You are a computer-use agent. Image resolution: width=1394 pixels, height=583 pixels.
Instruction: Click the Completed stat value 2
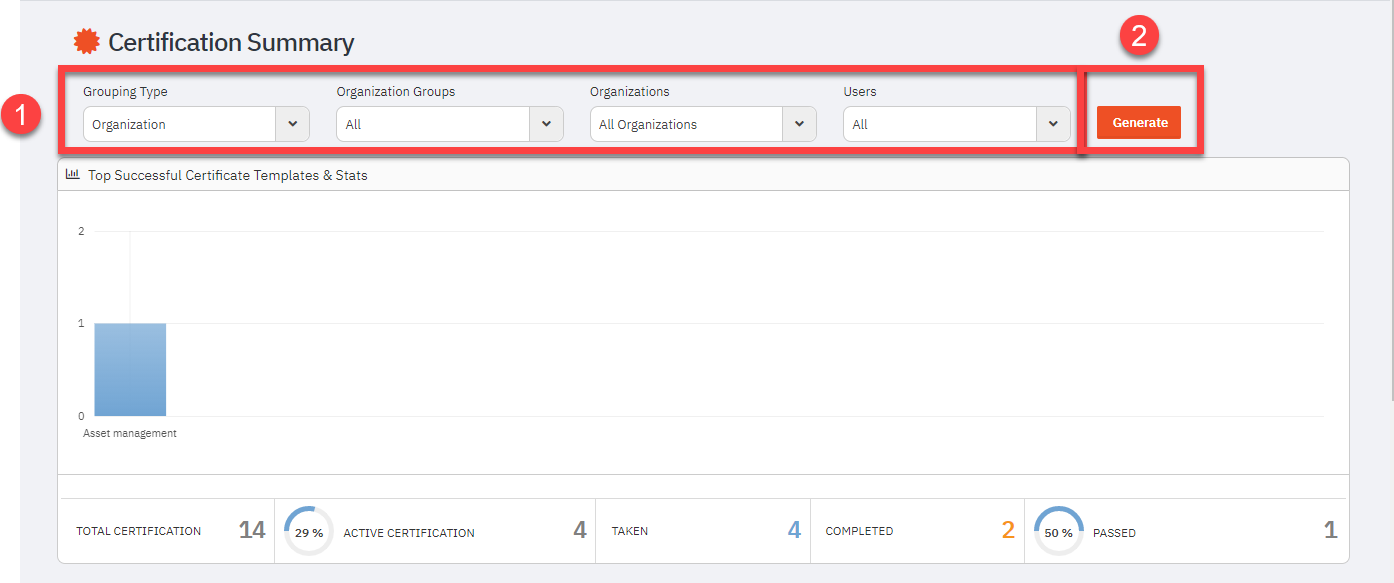pyautogui.click(x=1008, y=530)
